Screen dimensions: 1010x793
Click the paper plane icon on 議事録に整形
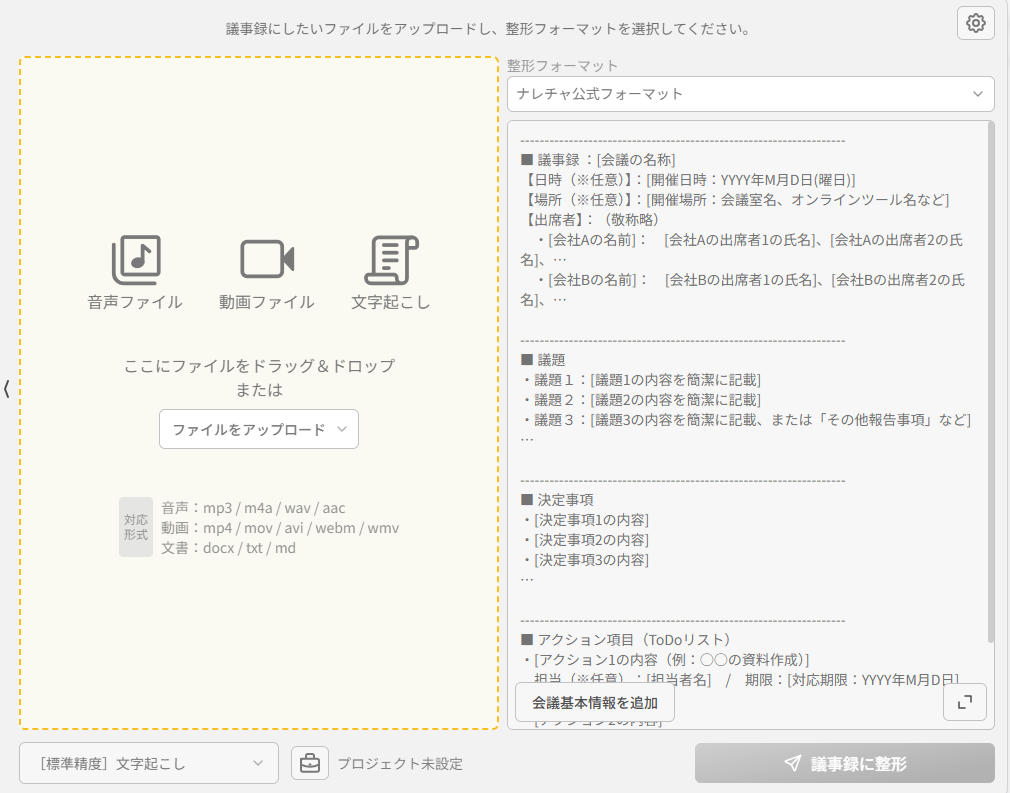(x=792, y=763)
